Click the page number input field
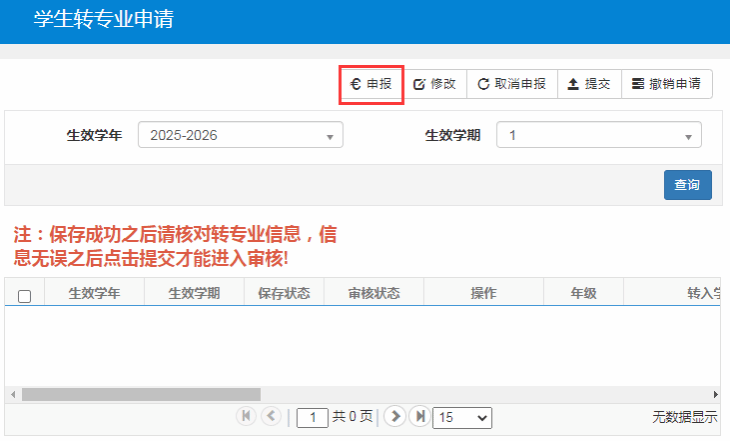Image resolution: width=730 pixels, height=441 pixels. click(313, 417)
